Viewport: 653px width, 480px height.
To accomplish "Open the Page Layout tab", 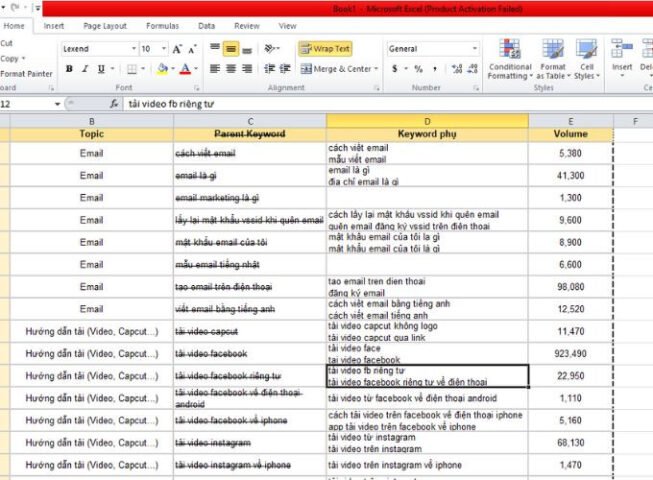I will click(x=105, y=26).
